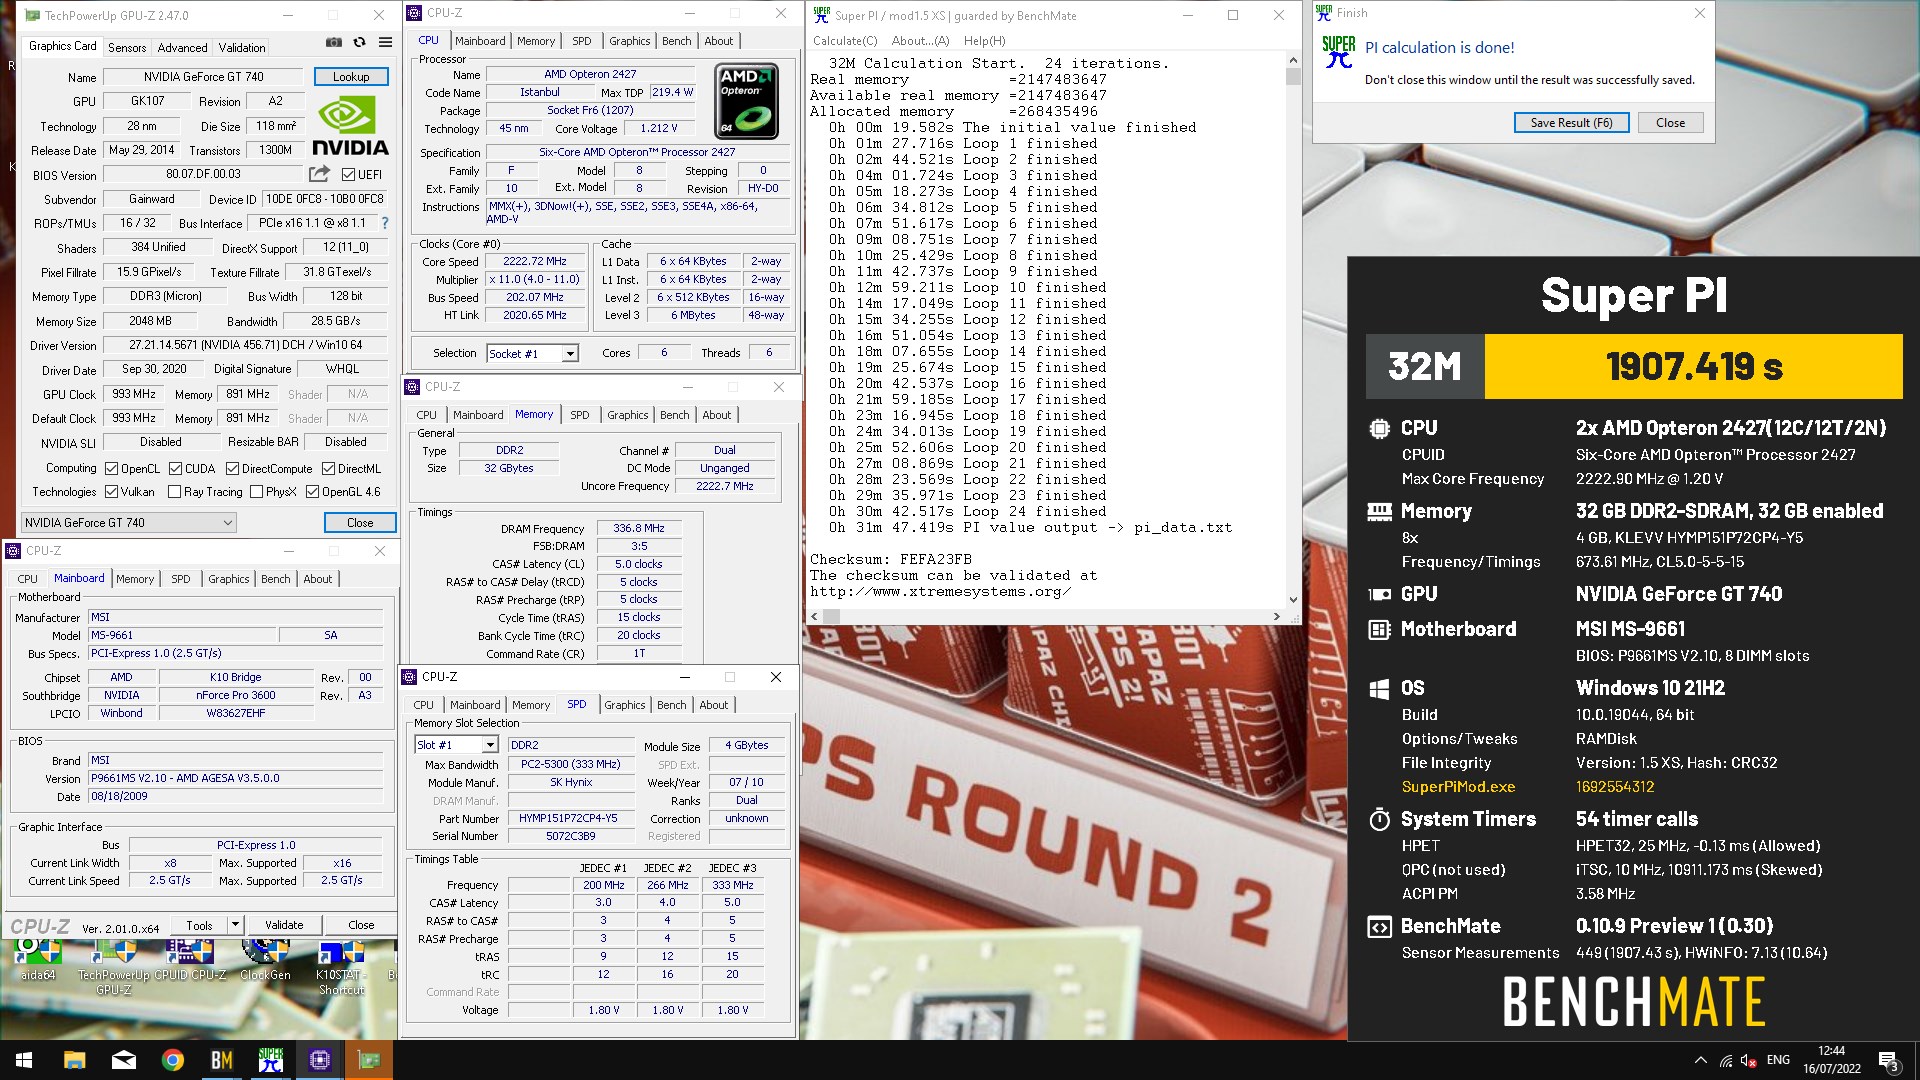Open the Graphics tab in the CPU-Z memory timings window
1920x1080 pixels.
point(627,415)
